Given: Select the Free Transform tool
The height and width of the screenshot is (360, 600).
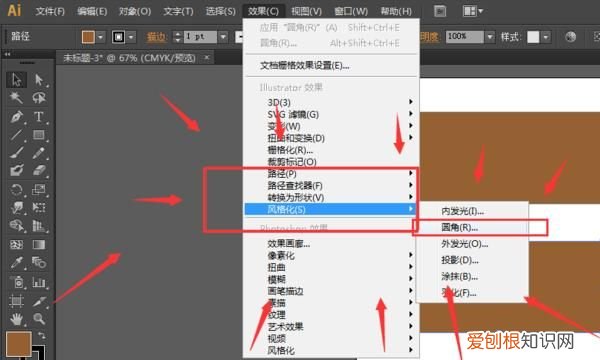Looking at the screenshot, I should pos(39,208).
